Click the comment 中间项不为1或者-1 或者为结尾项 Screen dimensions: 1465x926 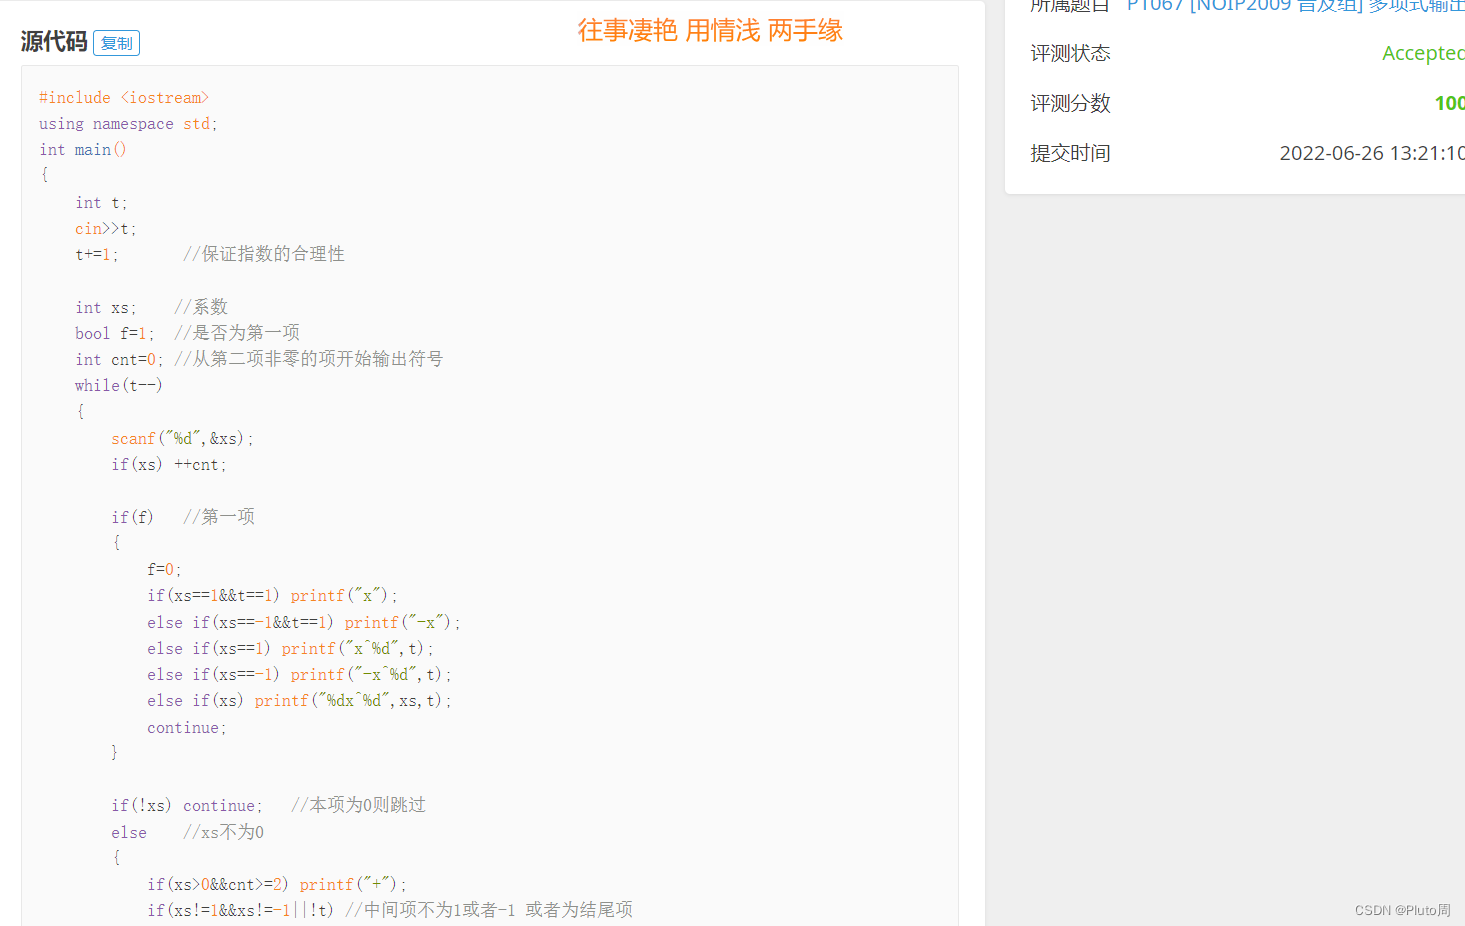[x=489, y=910]
